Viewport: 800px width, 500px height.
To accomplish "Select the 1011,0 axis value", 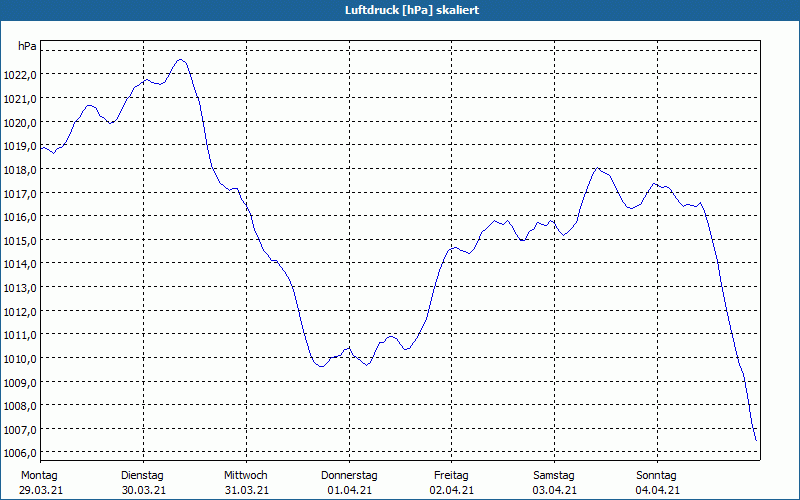I will 20,335.
